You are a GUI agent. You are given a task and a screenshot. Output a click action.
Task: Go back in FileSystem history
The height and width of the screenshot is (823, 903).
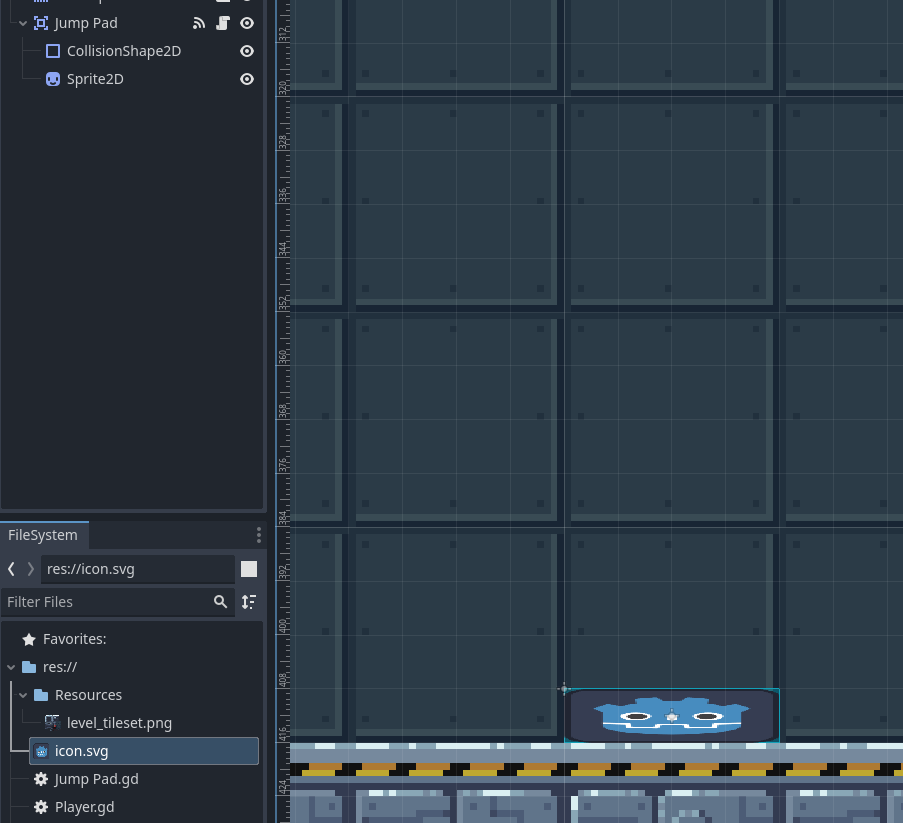(x=11, y=569)
